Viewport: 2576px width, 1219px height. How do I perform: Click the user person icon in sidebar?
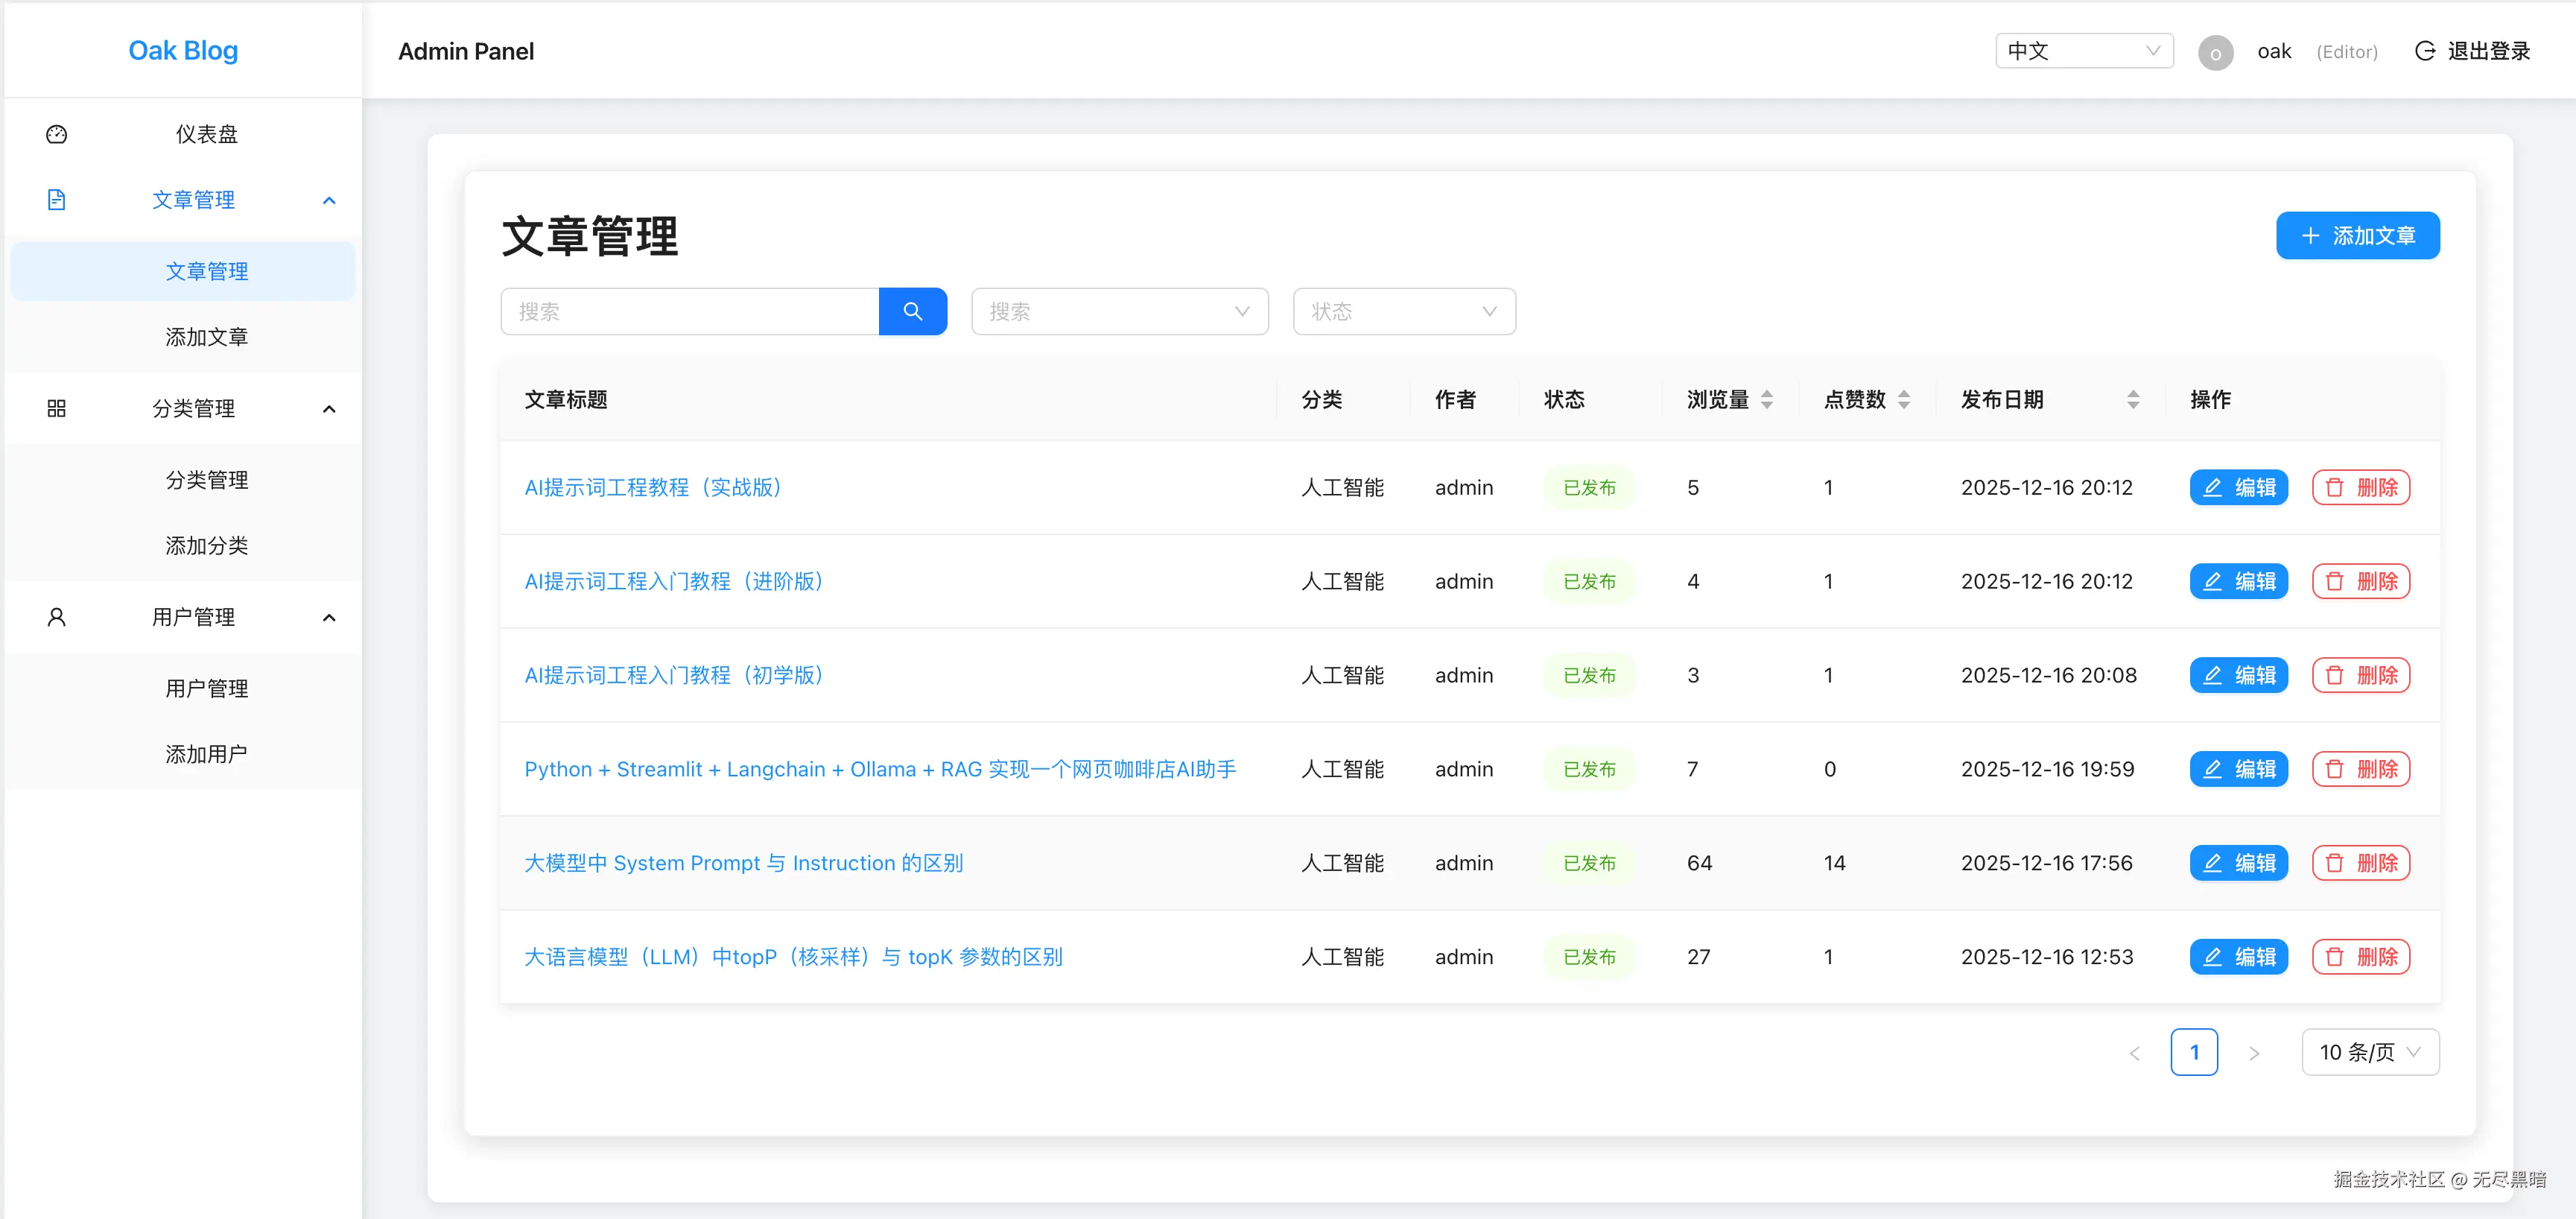tap(56, 617)
